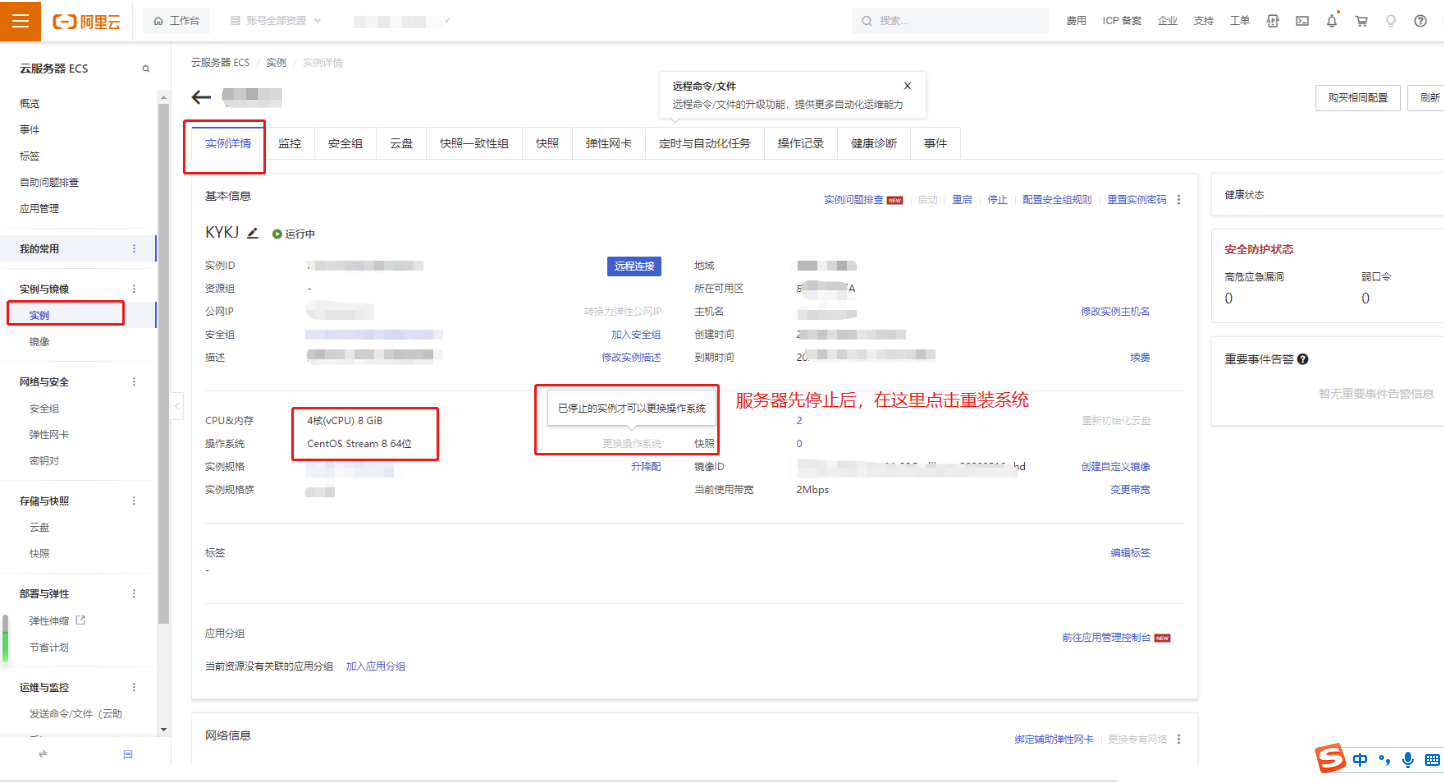Click sidebar search magnifier icon
Screen dimensions: 1444x782
point(146,69)
